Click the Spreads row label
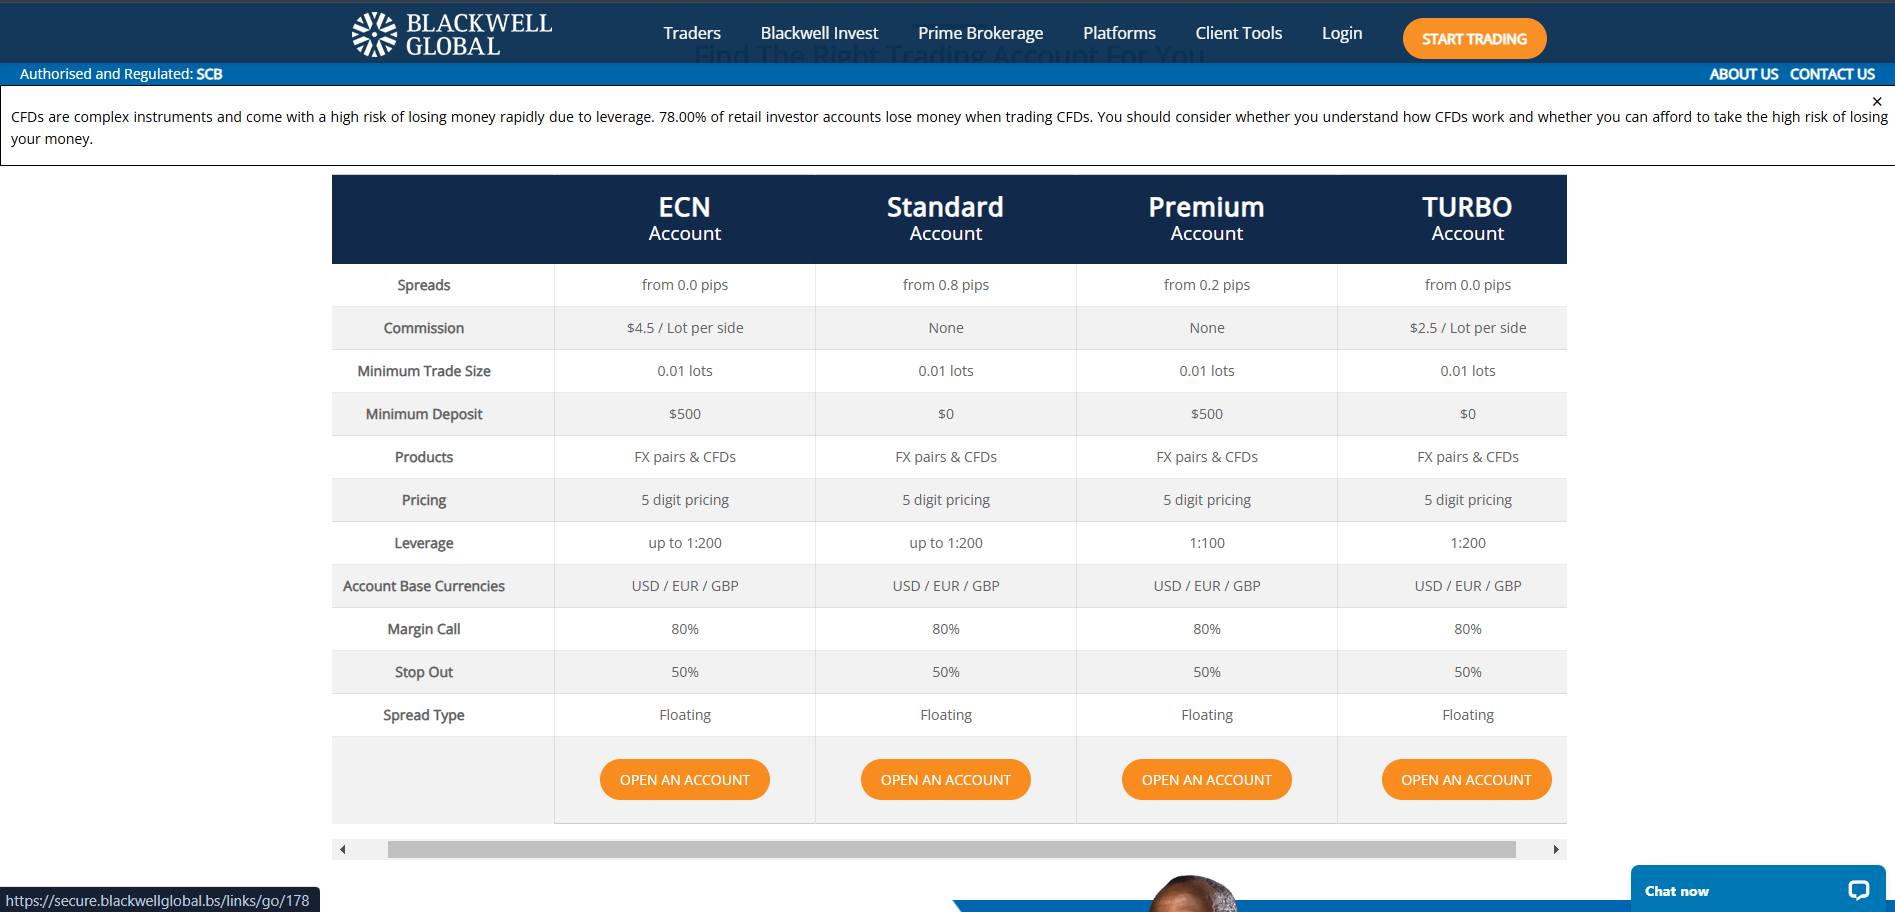1895x912 pixels. 424,285
